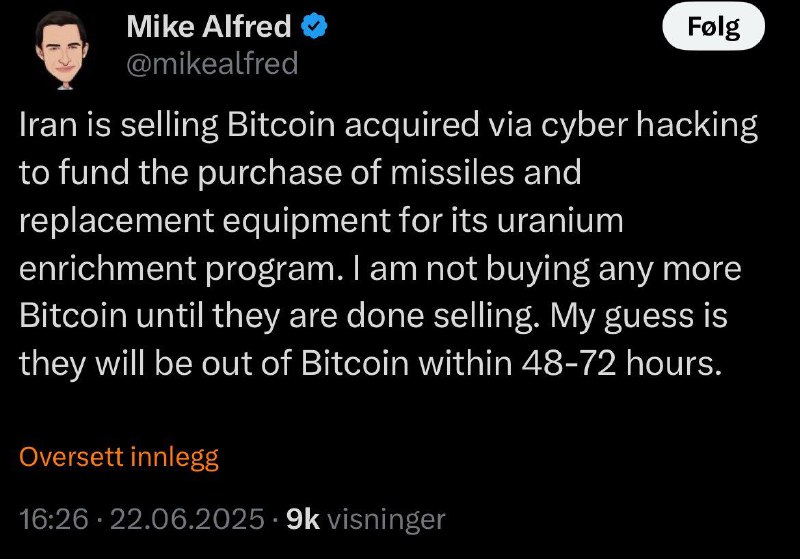The width and height of the screenshot is (800, 559).
Task: Click the 16:26 post timestamp
Action: pos(54,519)
